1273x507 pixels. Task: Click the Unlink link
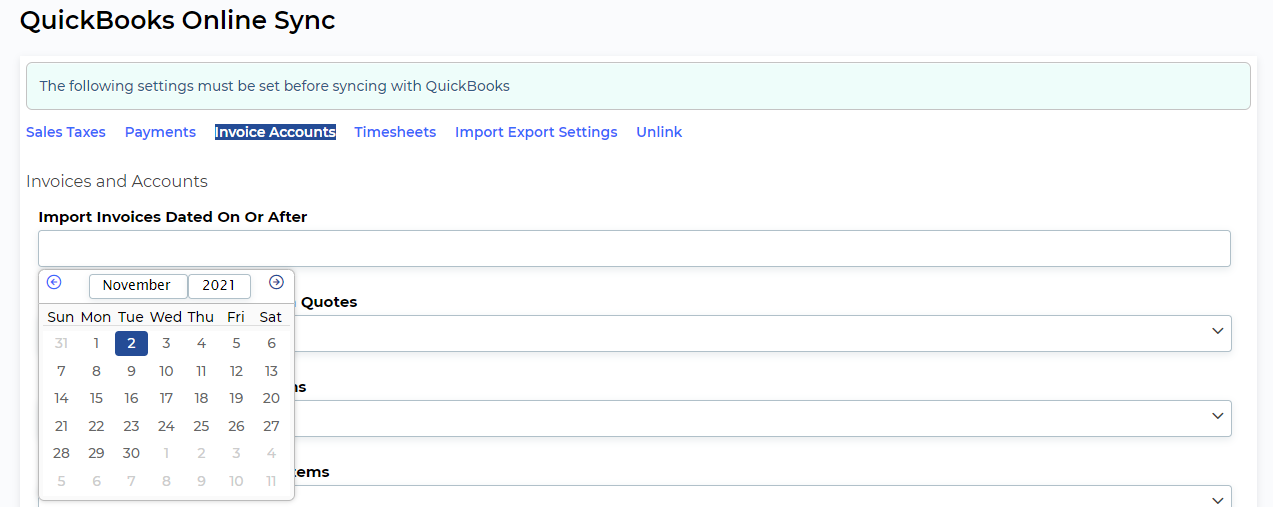(659, 132)
